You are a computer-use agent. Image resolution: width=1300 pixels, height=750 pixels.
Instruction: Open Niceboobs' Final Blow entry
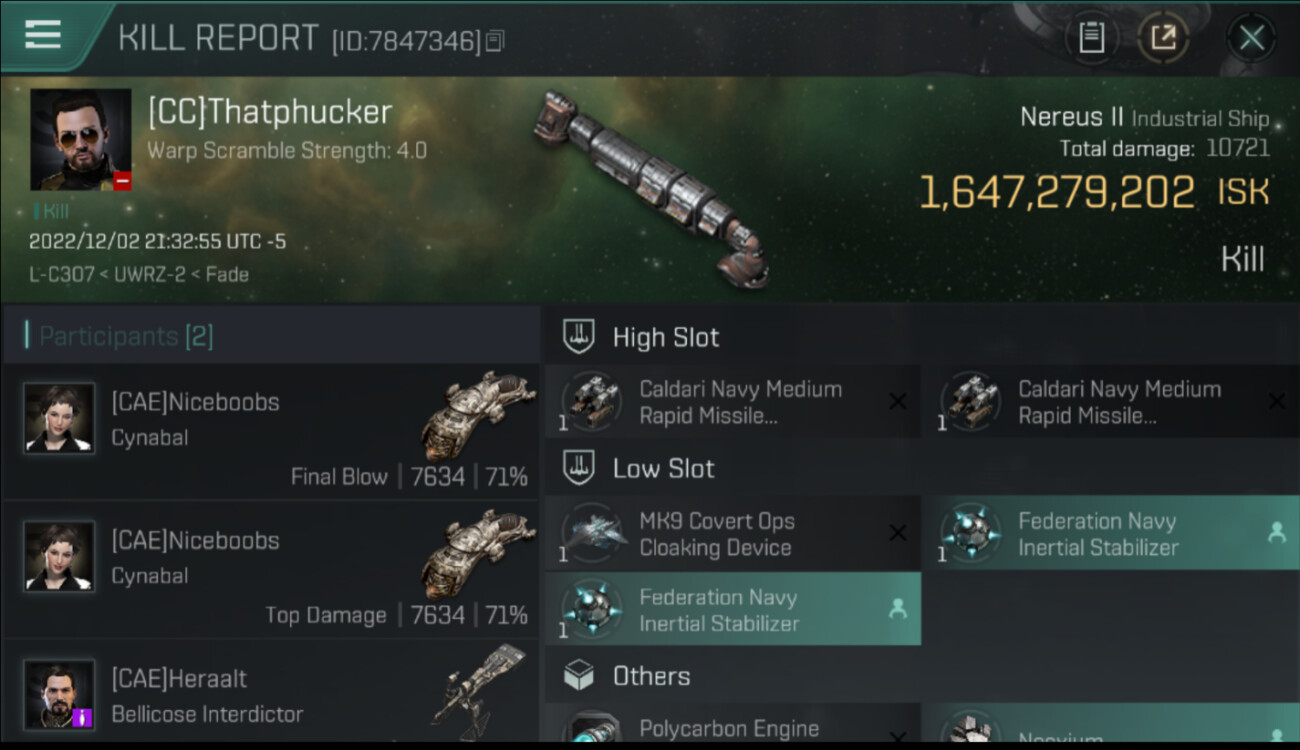point(270,431)
